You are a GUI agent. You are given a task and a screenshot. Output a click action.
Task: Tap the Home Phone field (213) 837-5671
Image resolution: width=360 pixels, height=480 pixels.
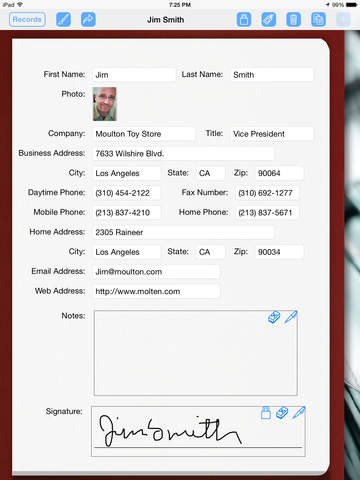coord(267,212)
